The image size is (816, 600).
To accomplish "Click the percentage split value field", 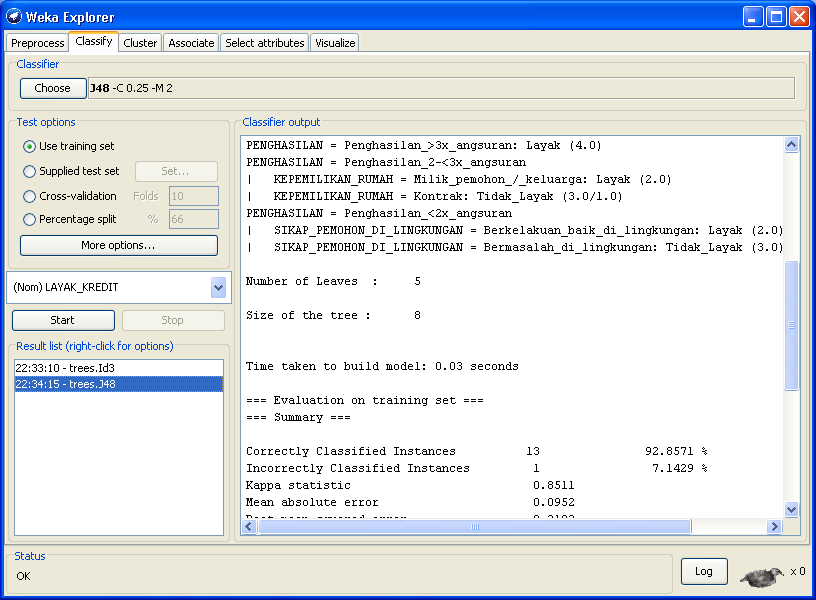I will [194, 219].
